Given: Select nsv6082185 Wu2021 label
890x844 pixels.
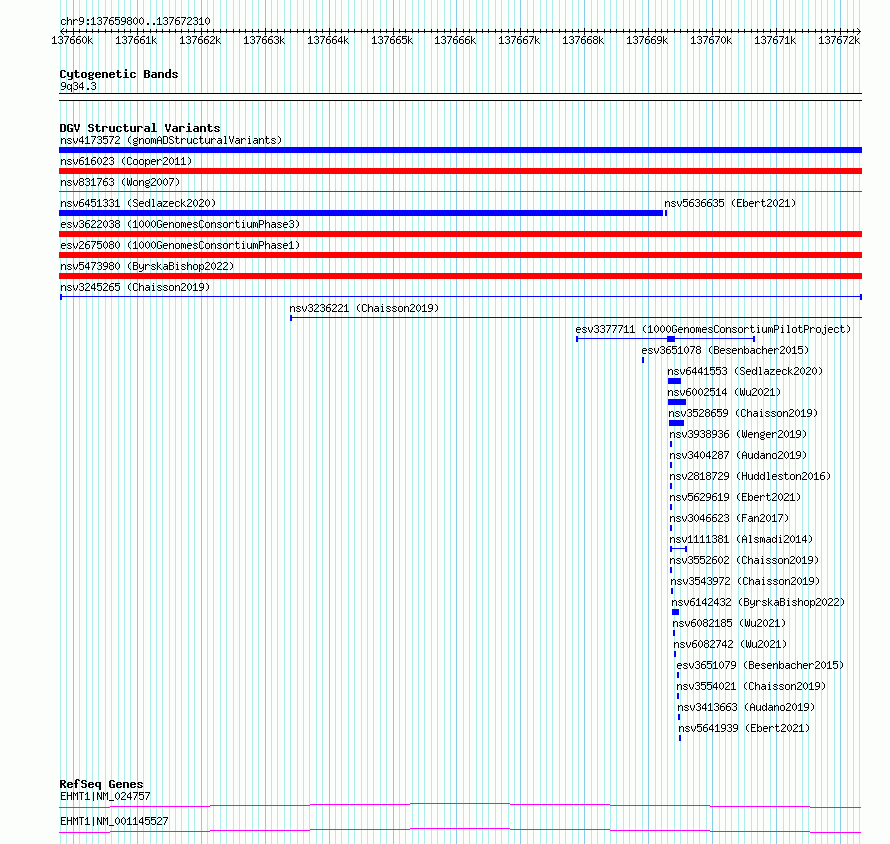Looking at the screenshot, I should [730, 623].
